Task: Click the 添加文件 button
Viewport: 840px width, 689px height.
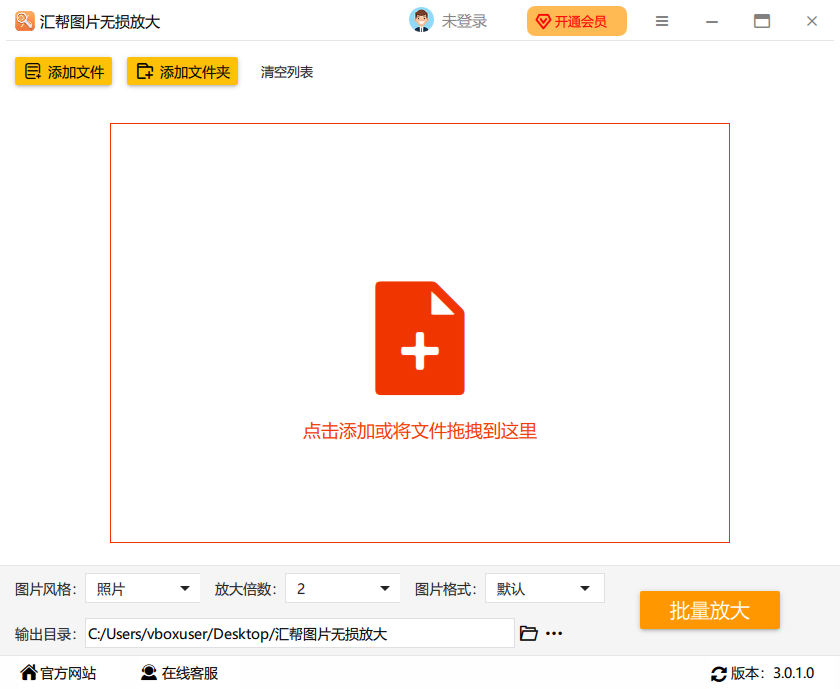Action: [x=63, y=71]
